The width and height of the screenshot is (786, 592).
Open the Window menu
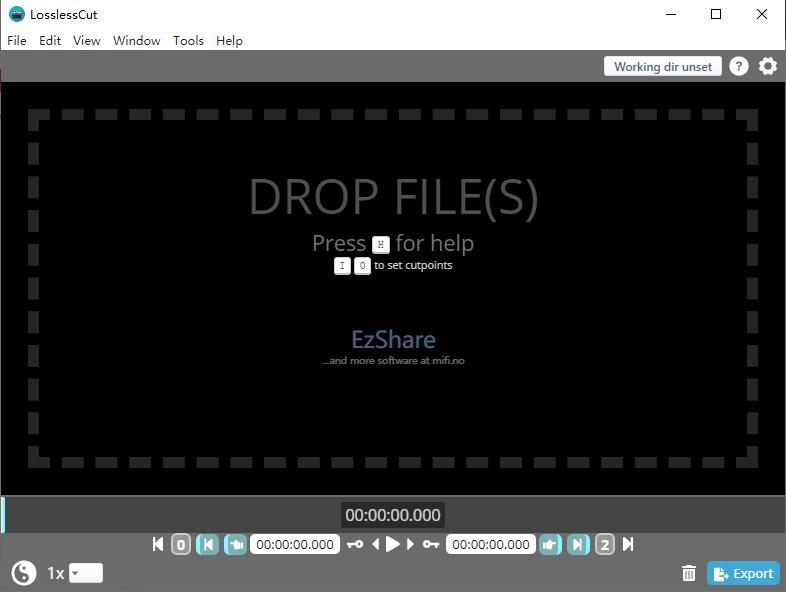click(136, 41)
